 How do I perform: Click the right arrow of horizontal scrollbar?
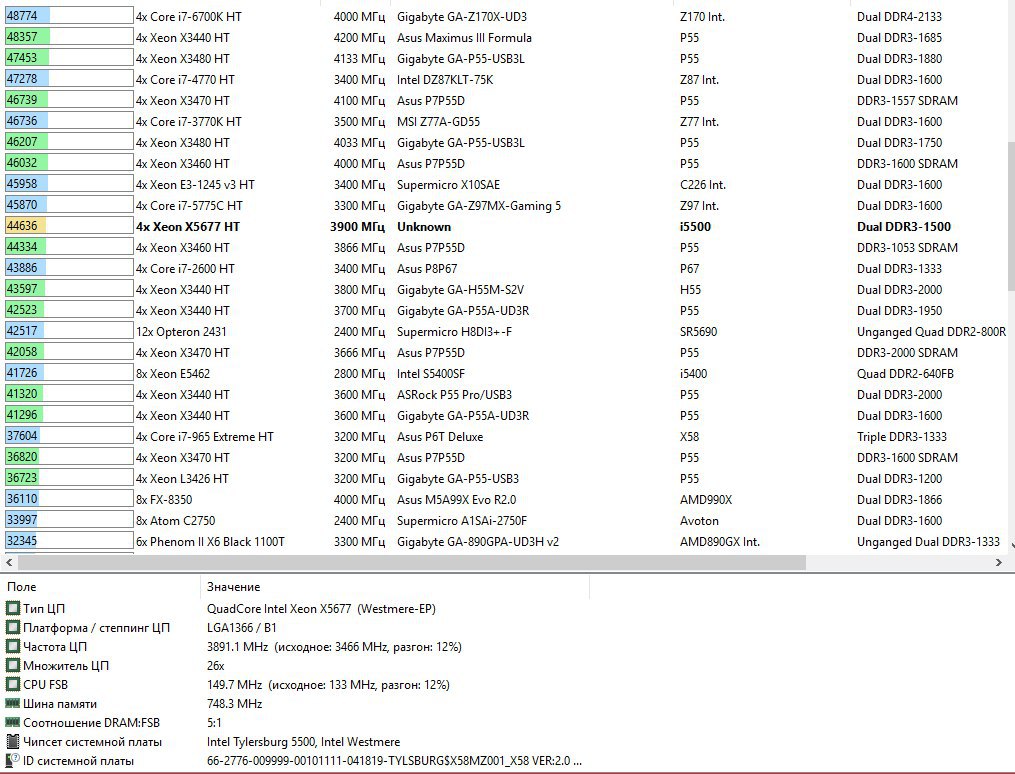pyautogui.click(x=998, y=562)
